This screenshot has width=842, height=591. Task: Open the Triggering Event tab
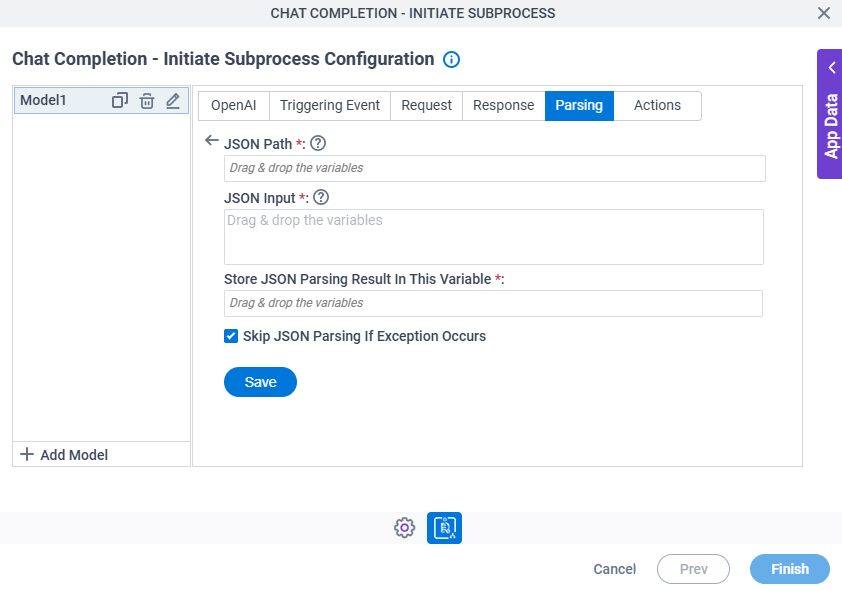coord(330,105)
